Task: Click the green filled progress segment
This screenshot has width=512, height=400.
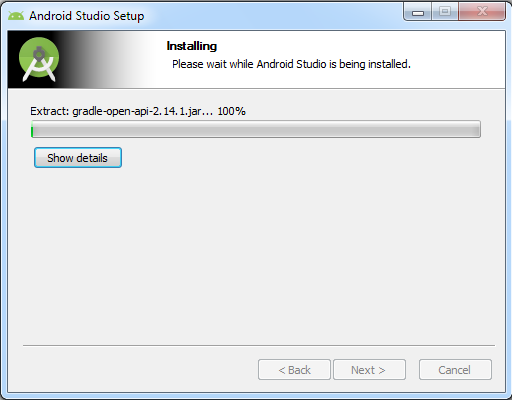Action: 32,130
